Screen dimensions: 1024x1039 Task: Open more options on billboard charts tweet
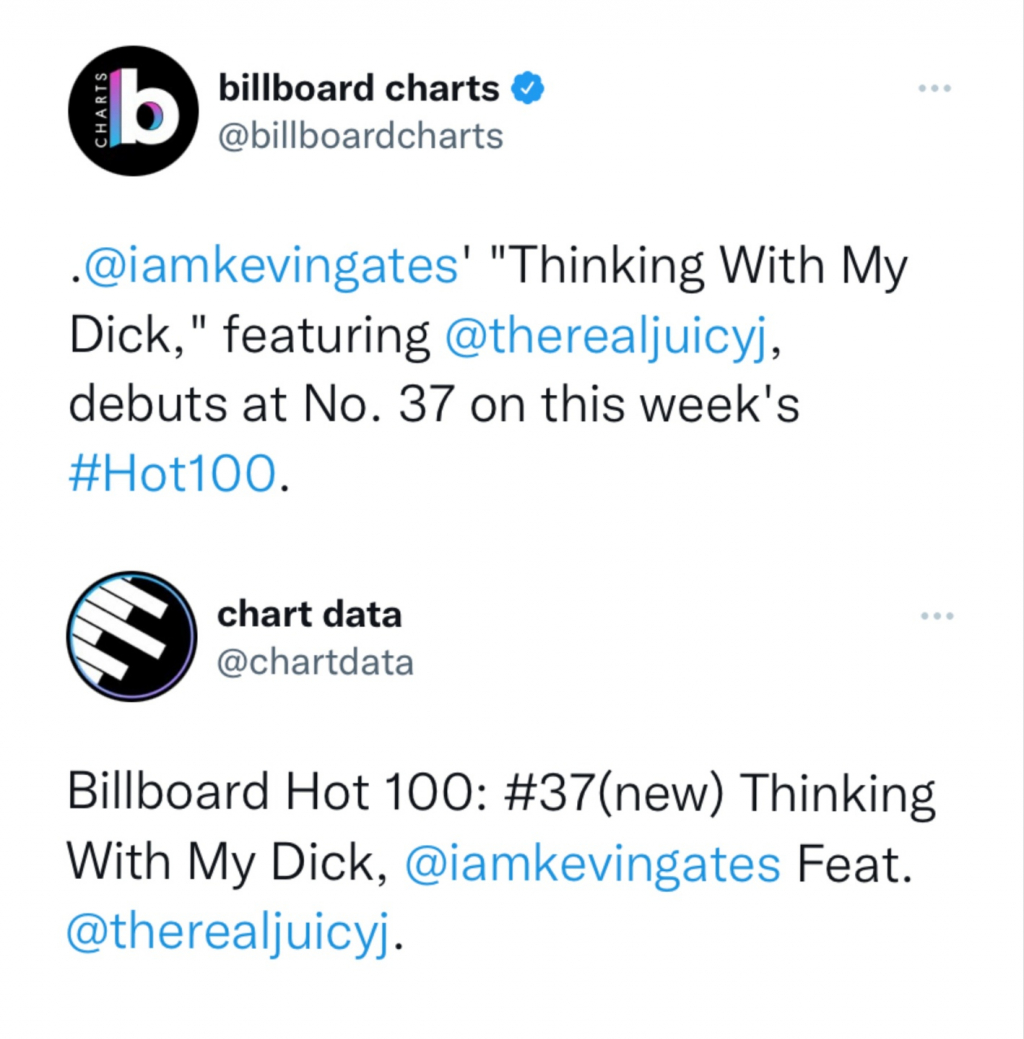(937, 89)
